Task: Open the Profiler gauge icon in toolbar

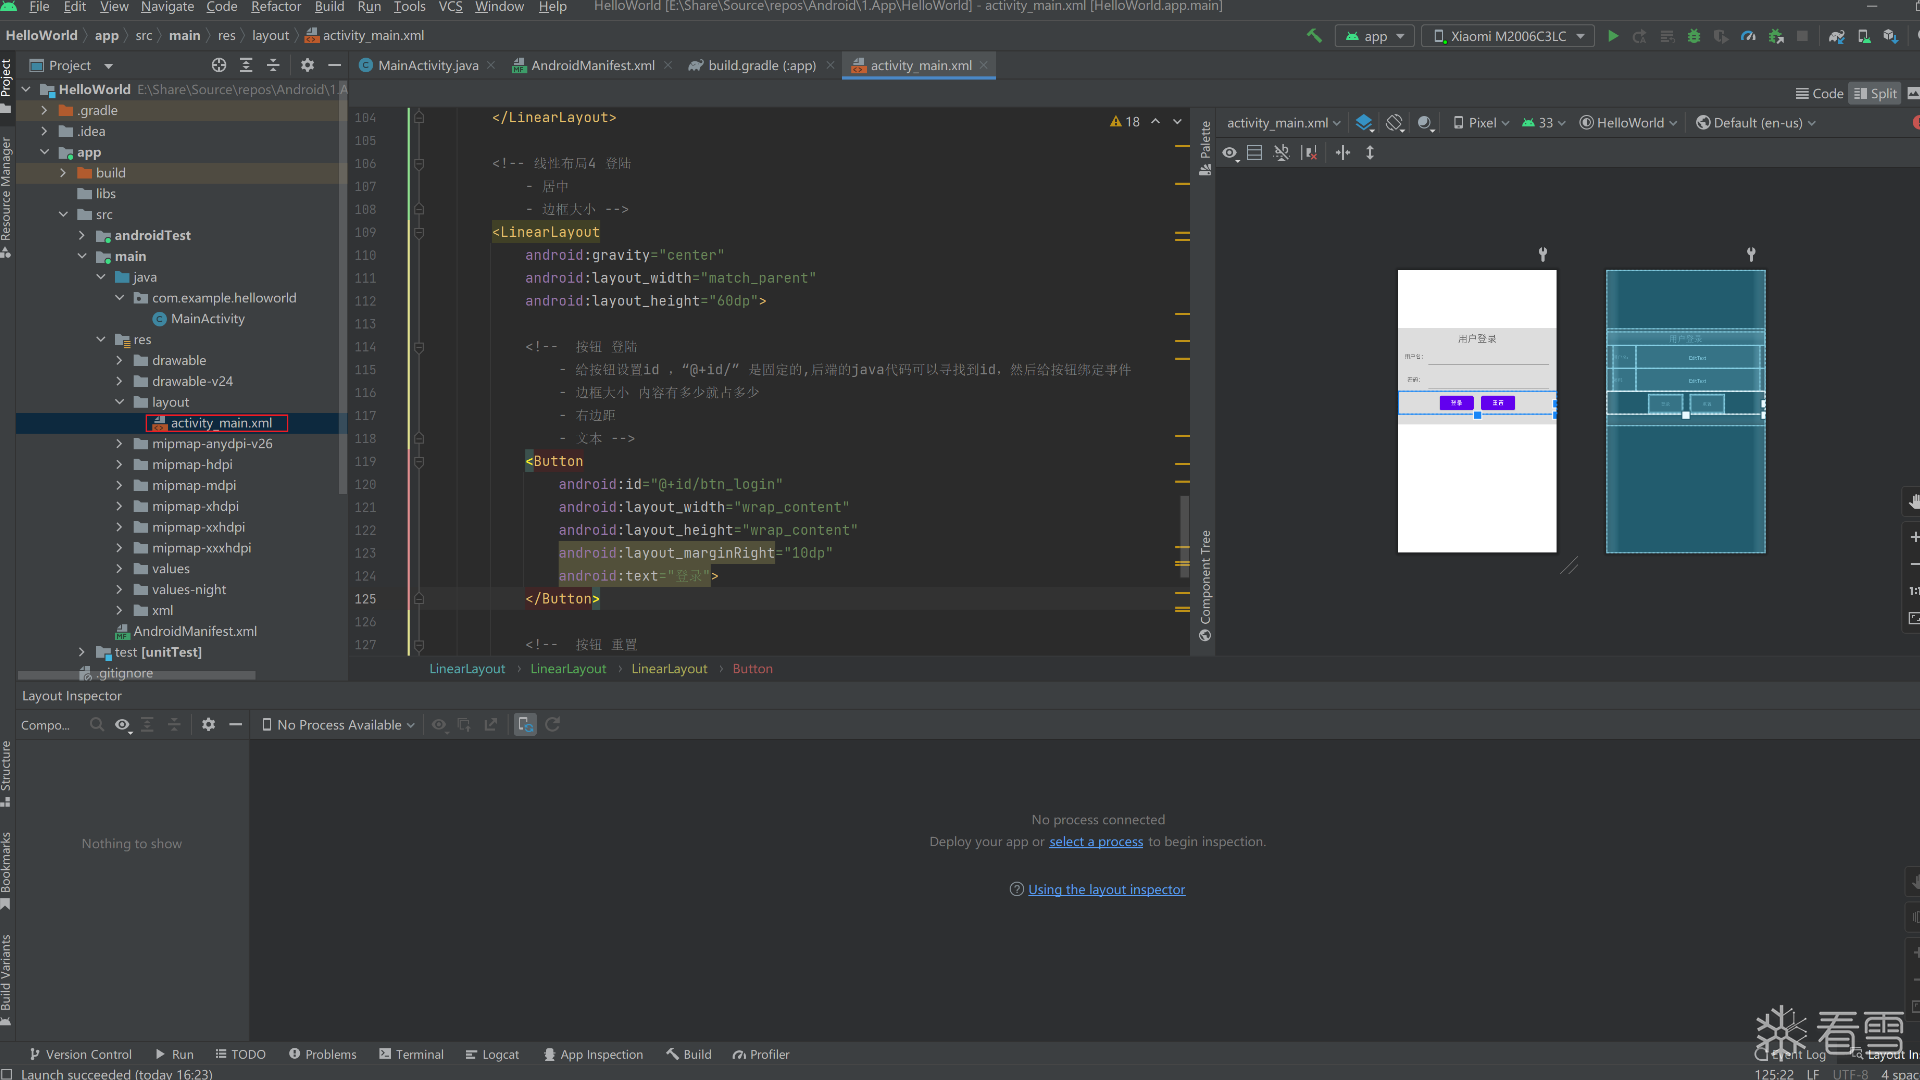Action: (1748, 36)
